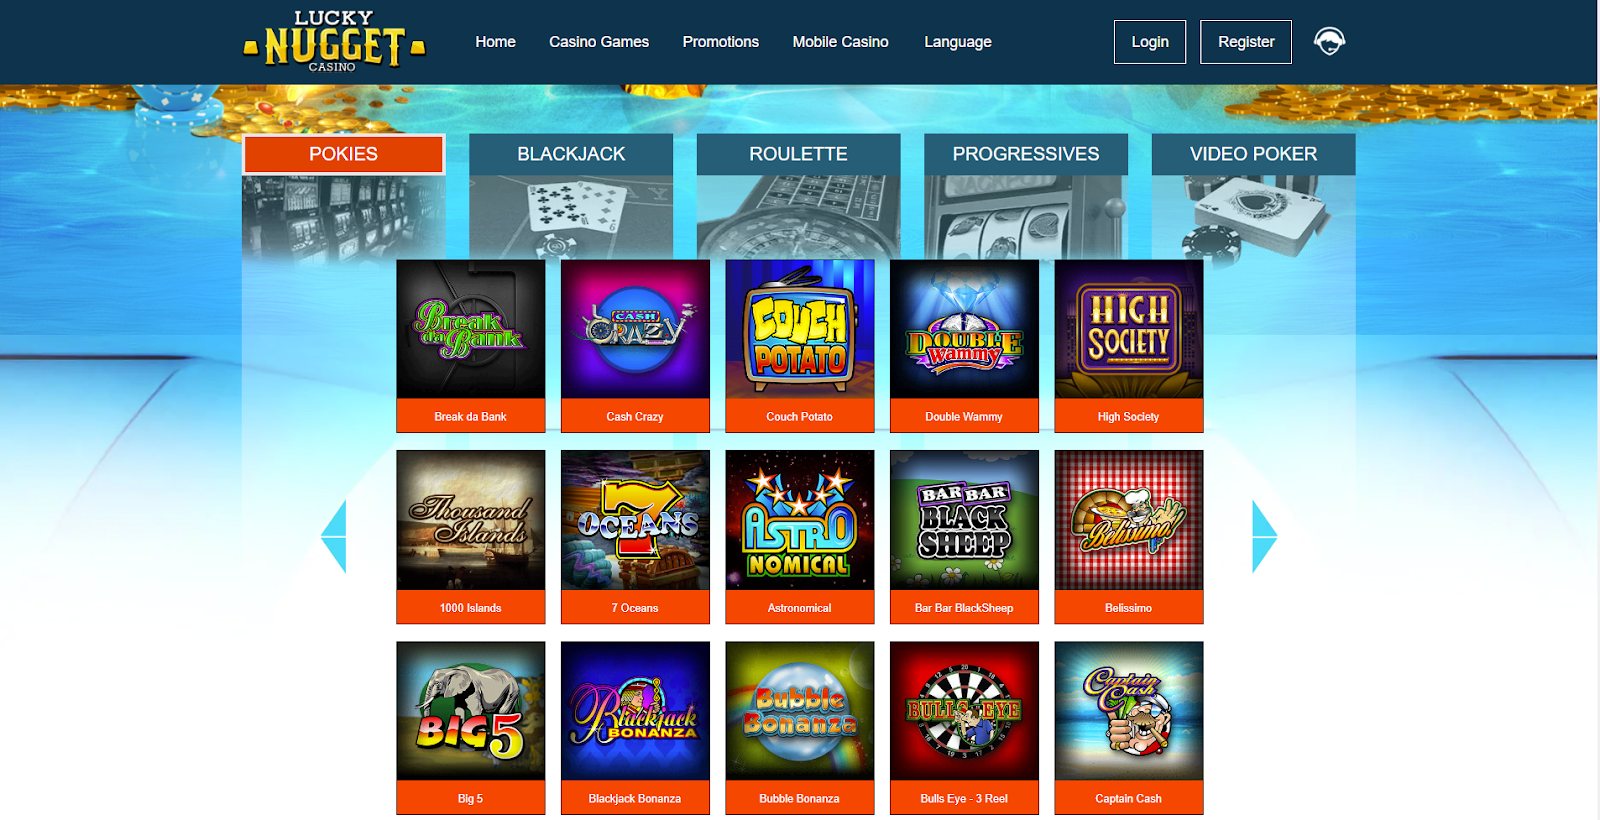Select the Astronomical game tile

[800, 537]
